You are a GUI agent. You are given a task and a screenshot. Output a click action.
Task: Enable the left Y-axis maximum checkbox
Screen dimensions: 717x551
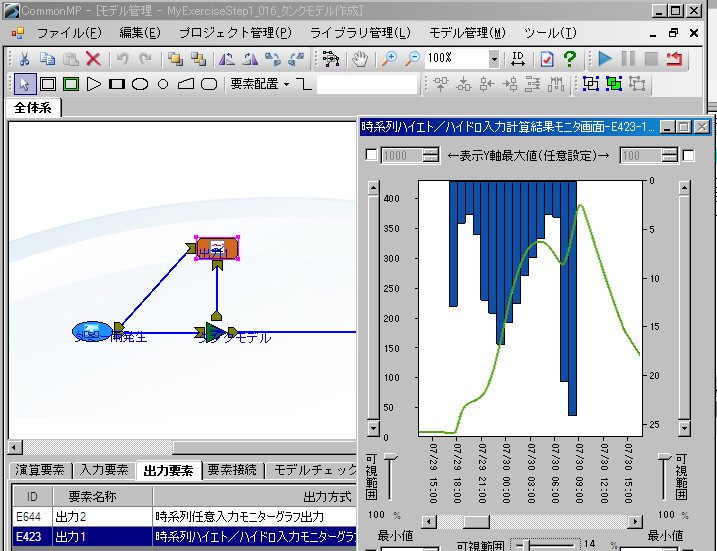point(372,155)
